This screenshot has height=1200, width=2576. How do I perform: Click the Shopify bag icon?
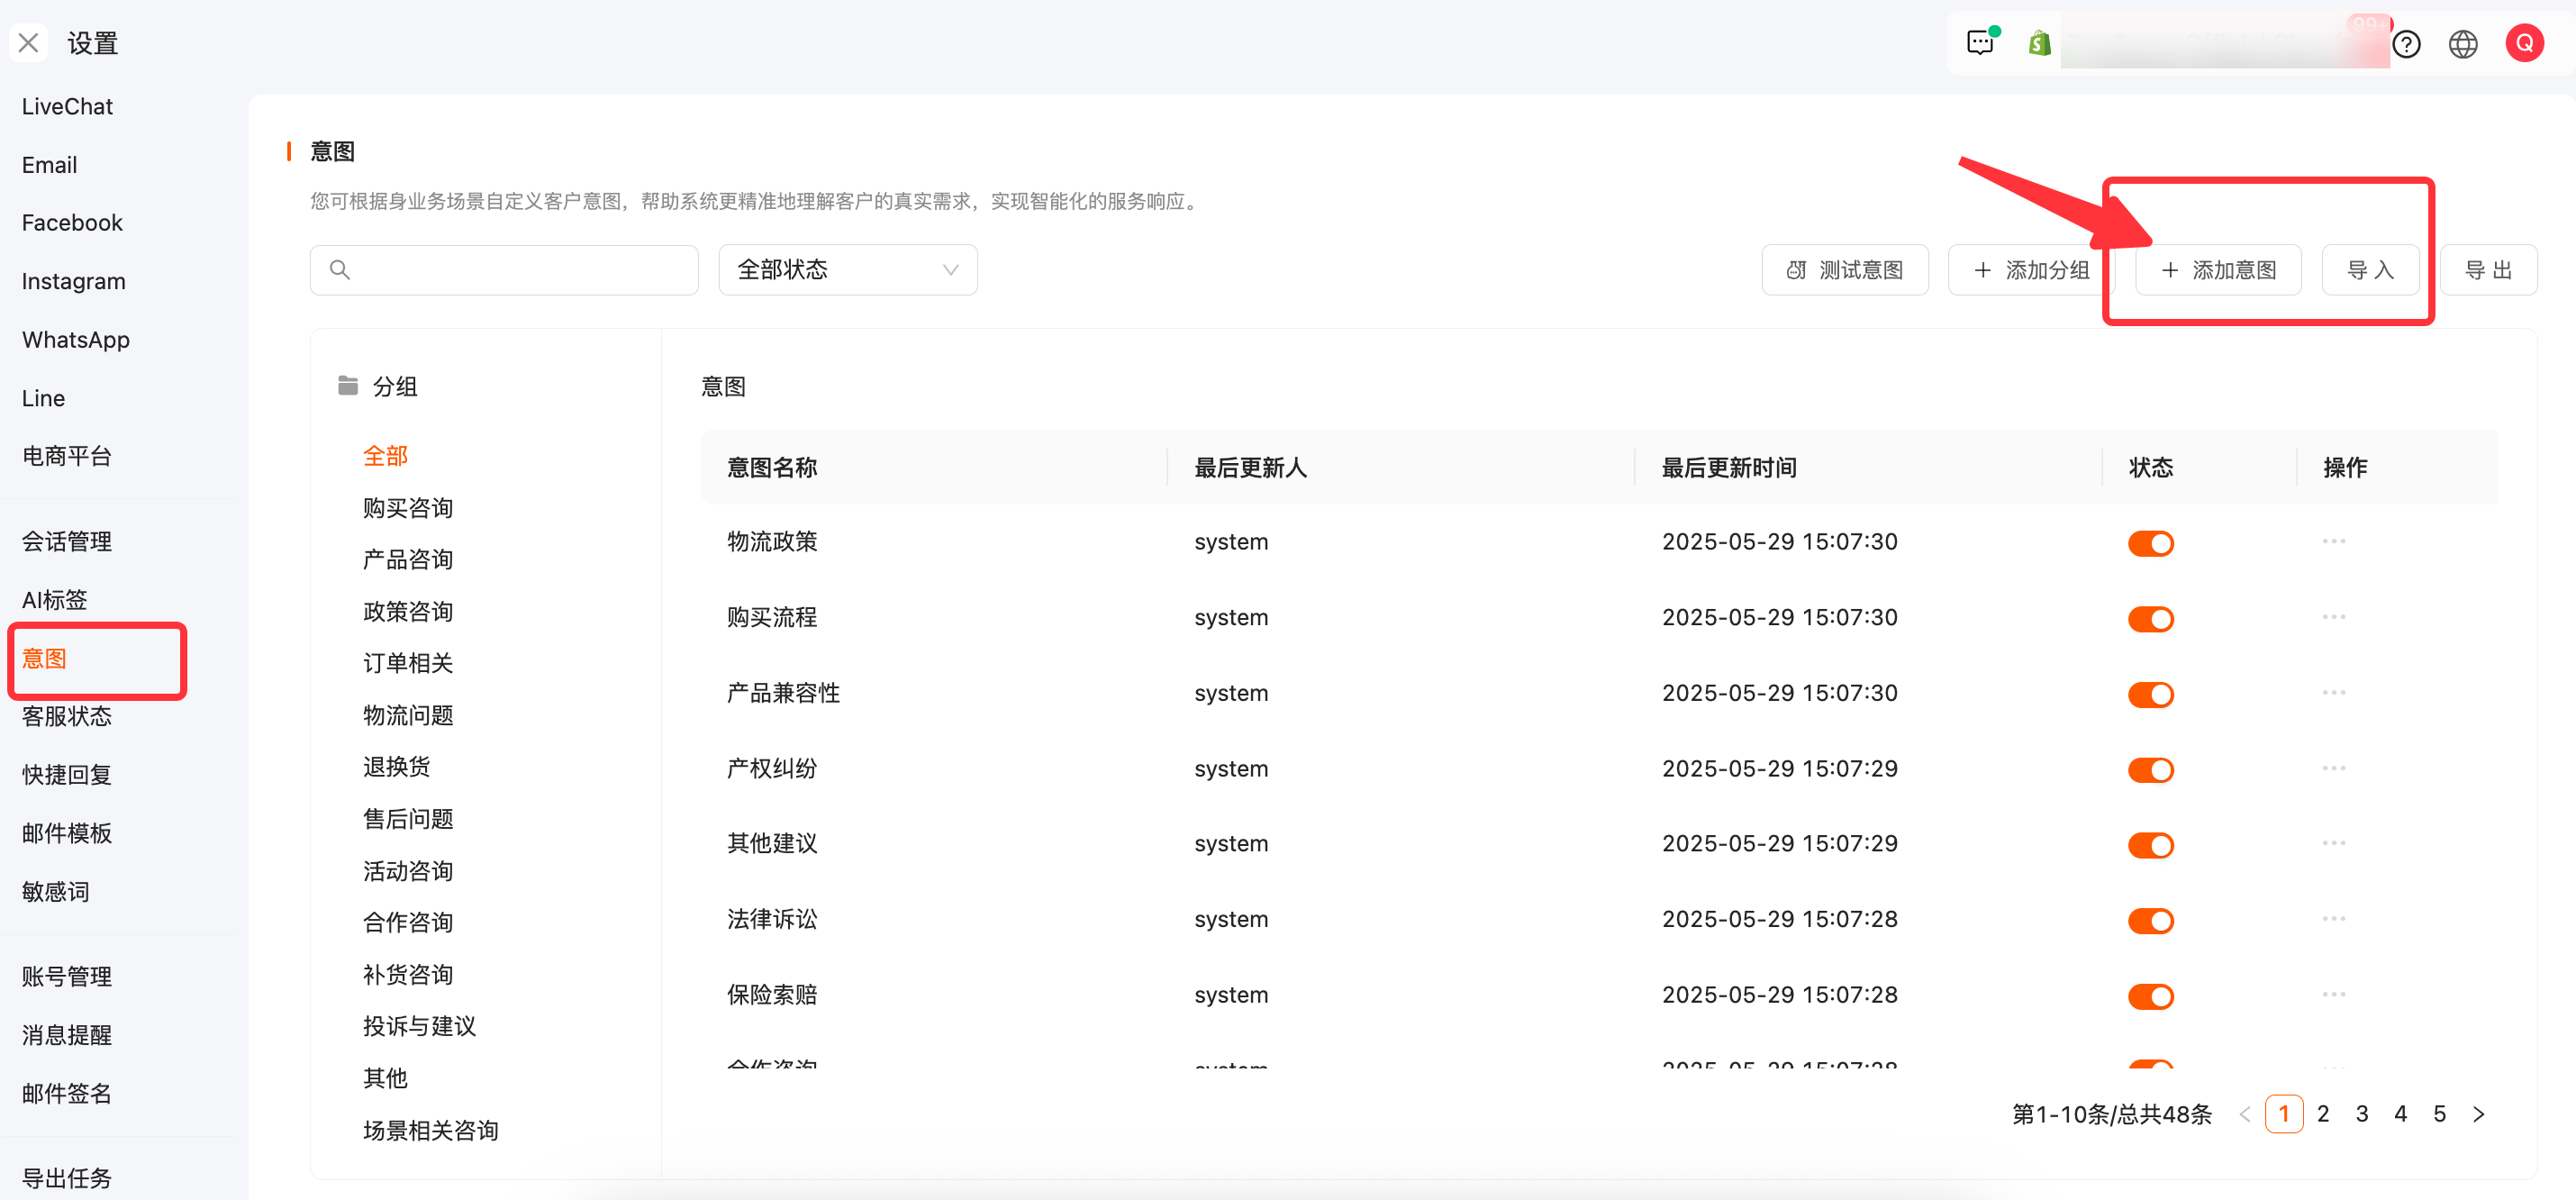[2039, 43]
